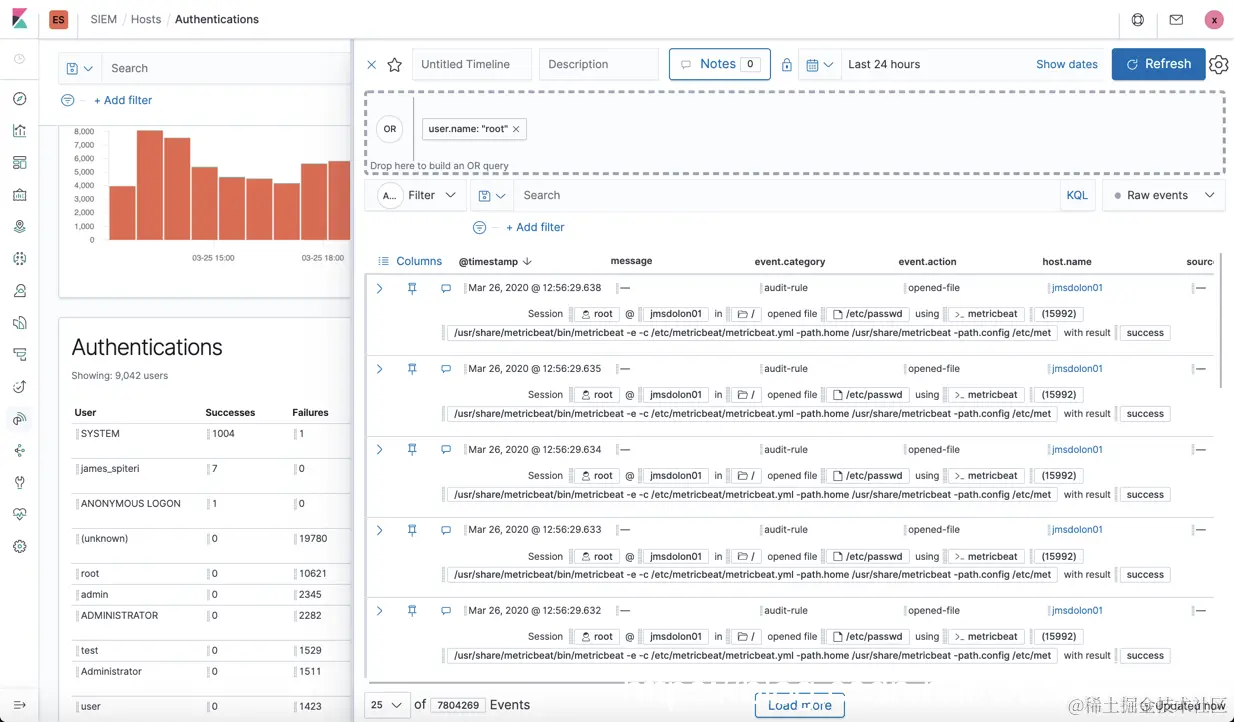The image size is (1234, 722).
Task: Pin the 12:56:29.633 event
Action: click(412, 530)
